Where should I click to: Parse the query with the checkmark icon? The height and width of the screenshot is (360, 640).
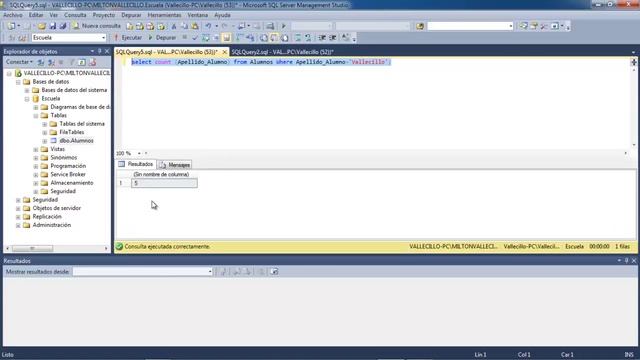195,38
